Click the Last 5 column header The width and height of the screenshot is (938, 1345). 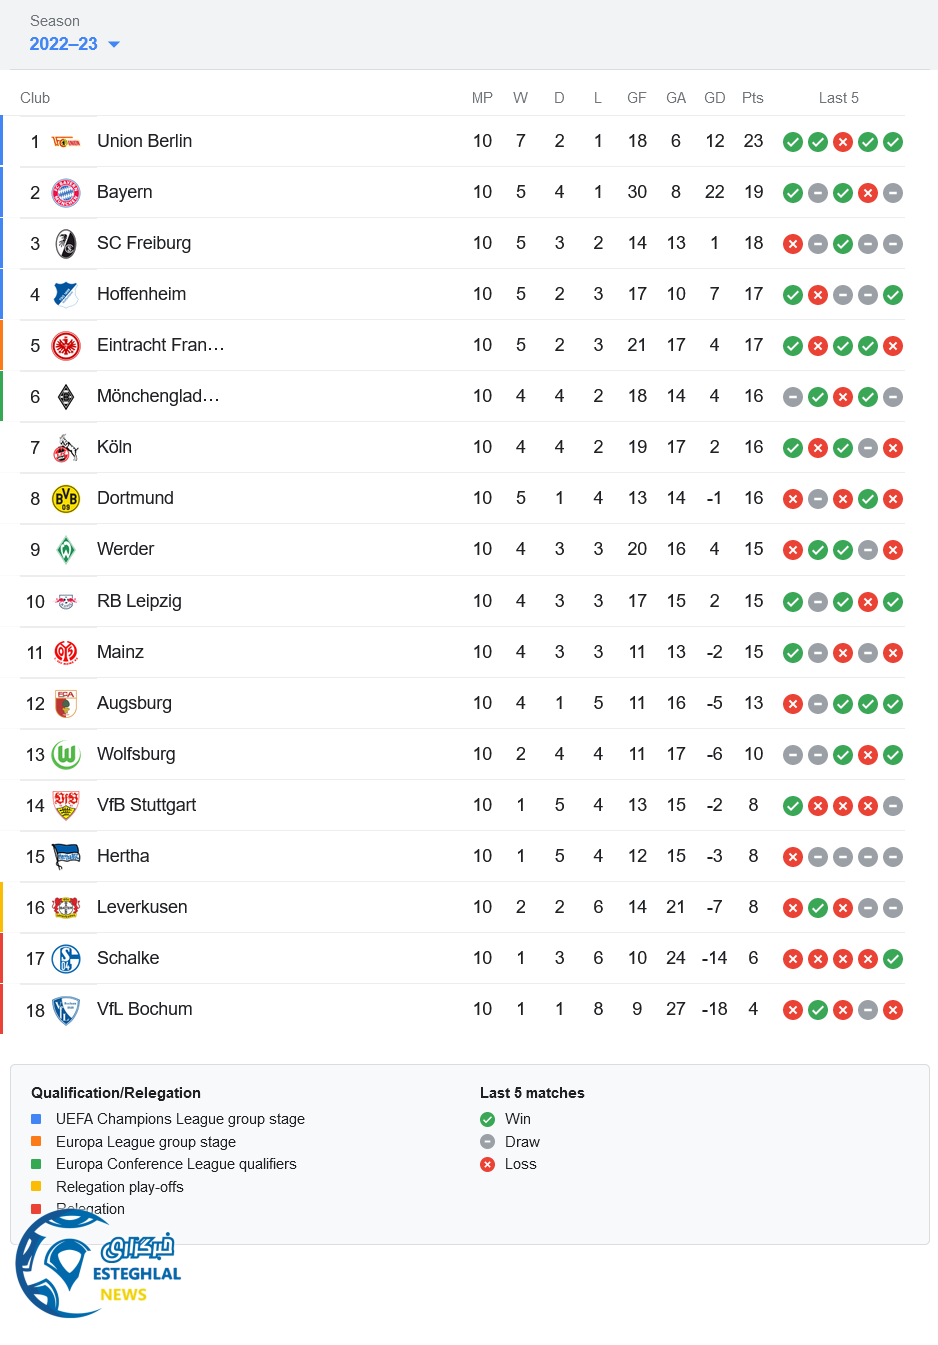click(838, 98)
